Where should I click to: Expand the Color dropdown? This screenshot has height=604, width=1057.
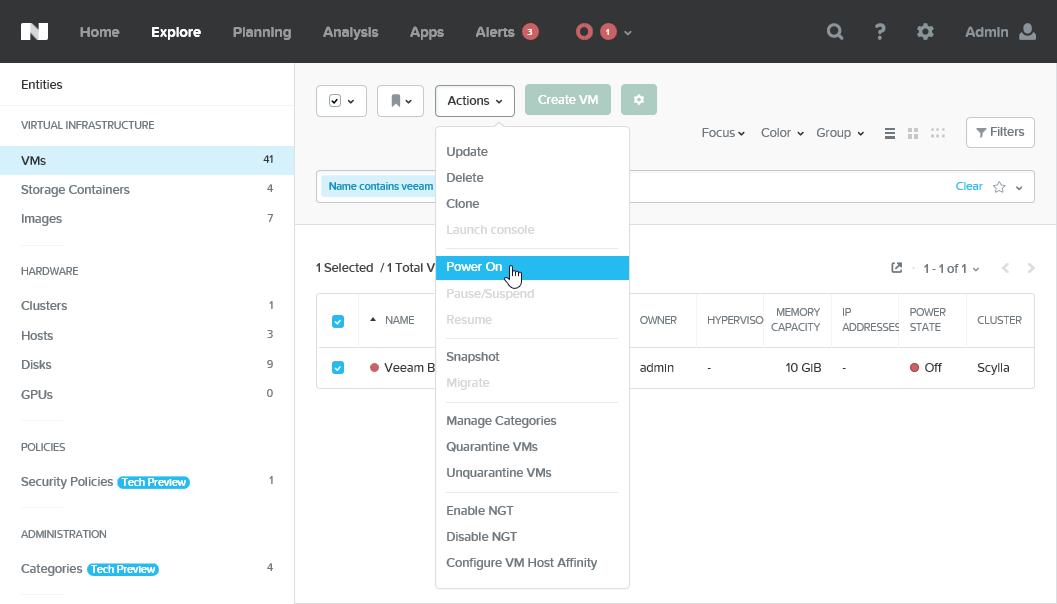click(781, 132)
